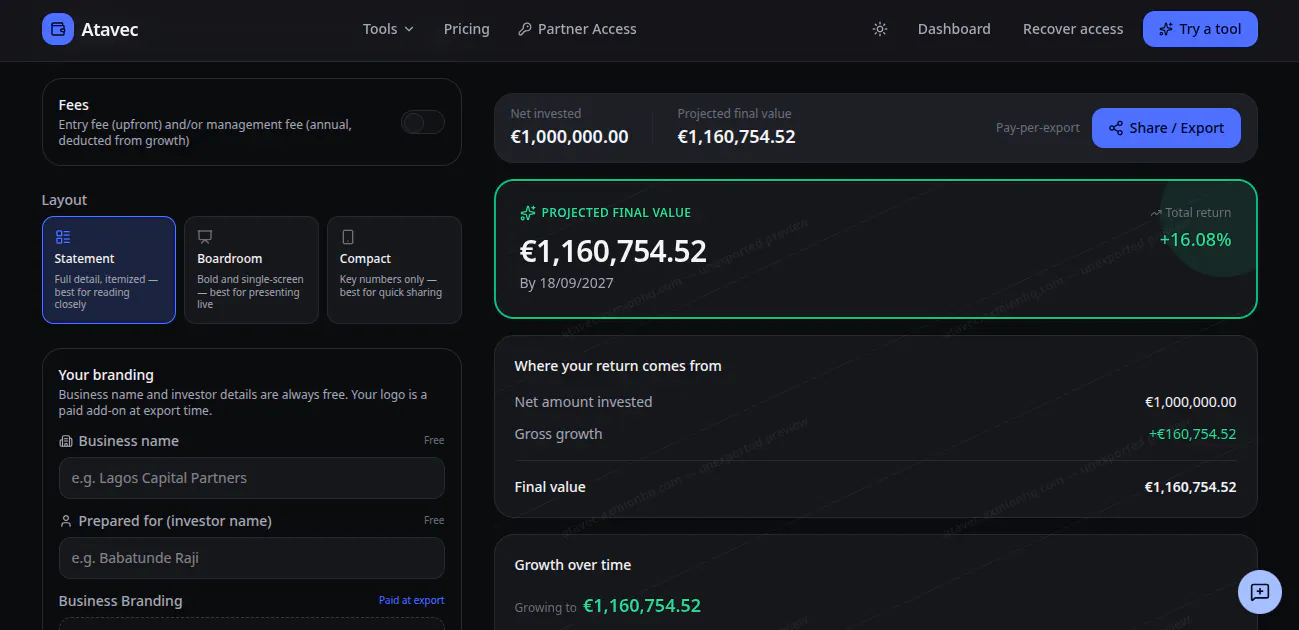Viewport: 1299px width, 630px height.
Task: Click the Pay-per-export label
Action: coord(1038,128)
